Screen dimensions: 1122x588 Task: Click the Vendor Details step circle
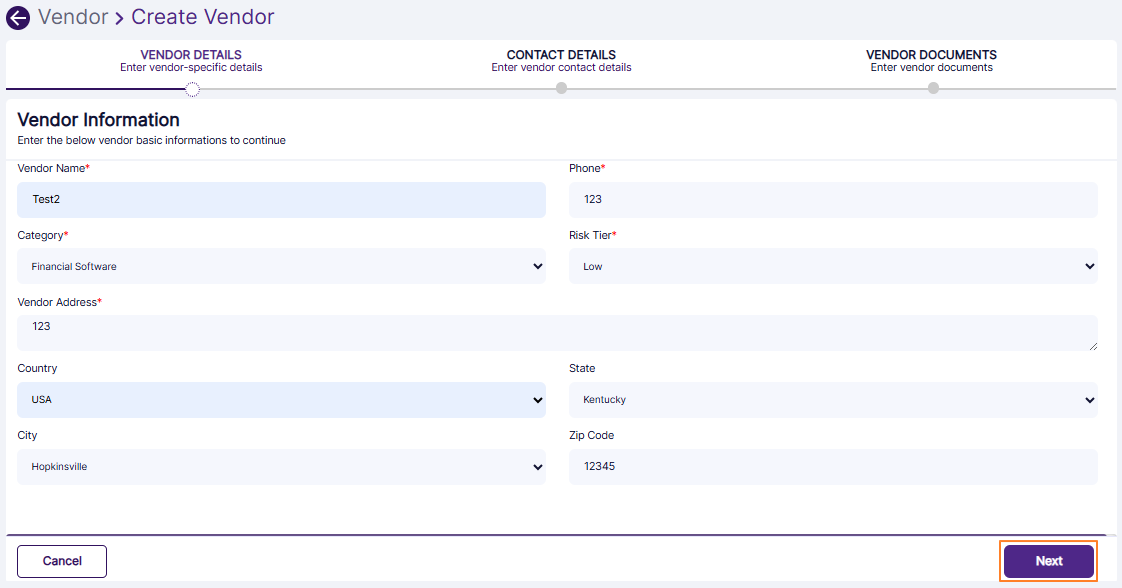coord(192,89)
